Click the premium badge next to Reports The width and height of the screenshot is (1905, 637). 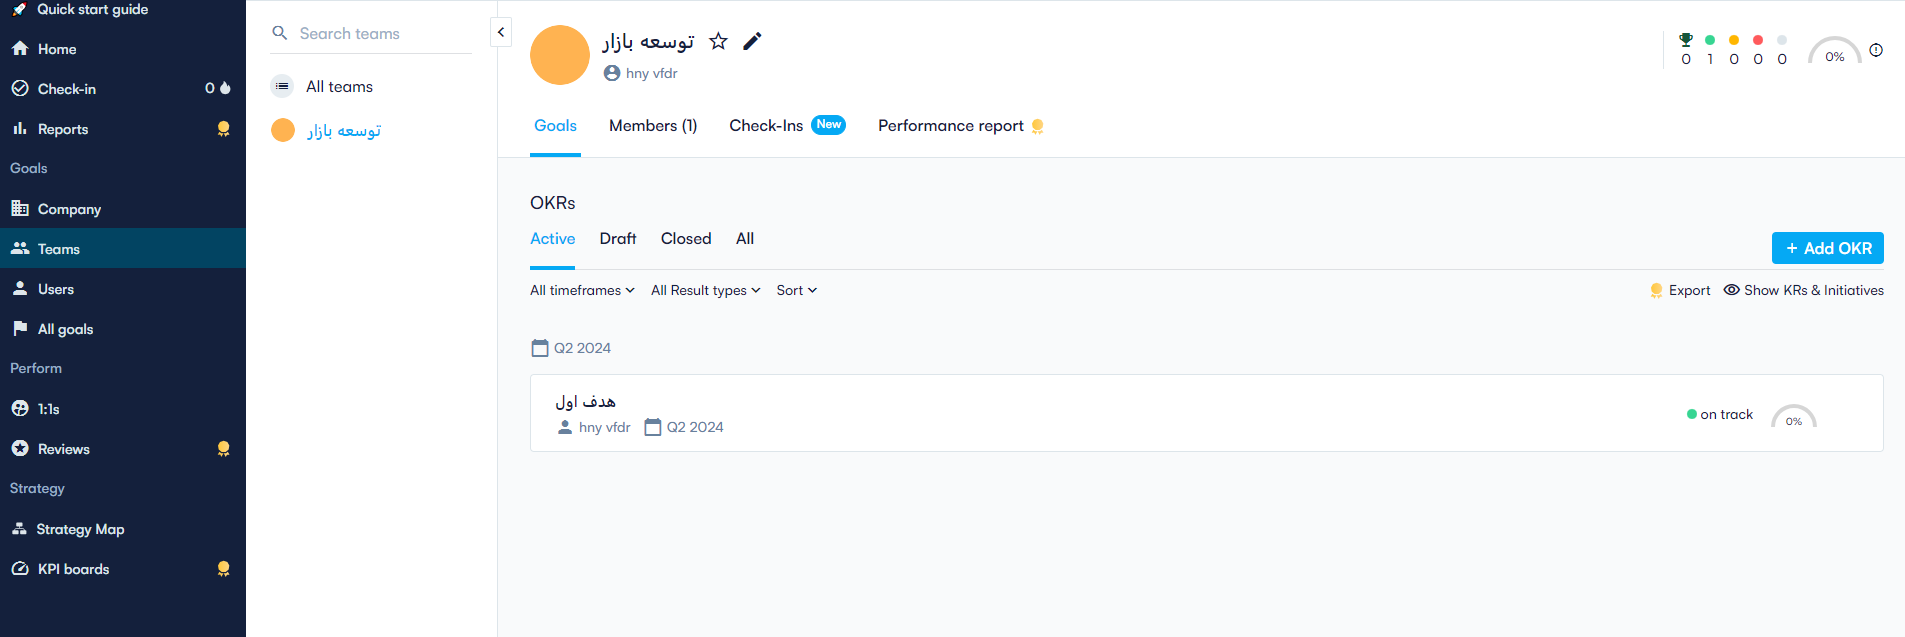[224, 129]
